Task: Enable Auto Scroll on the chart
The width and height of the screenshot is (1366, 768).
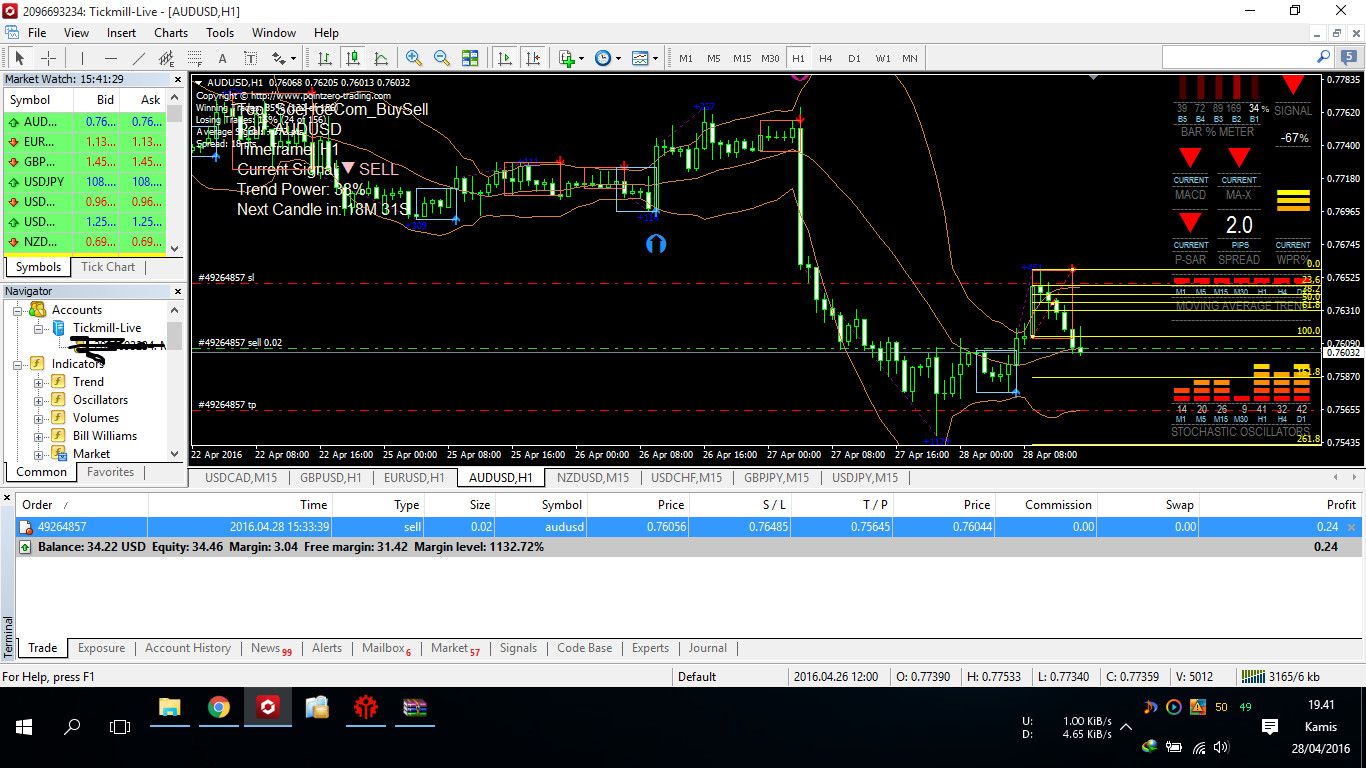Action: [506, 58]
